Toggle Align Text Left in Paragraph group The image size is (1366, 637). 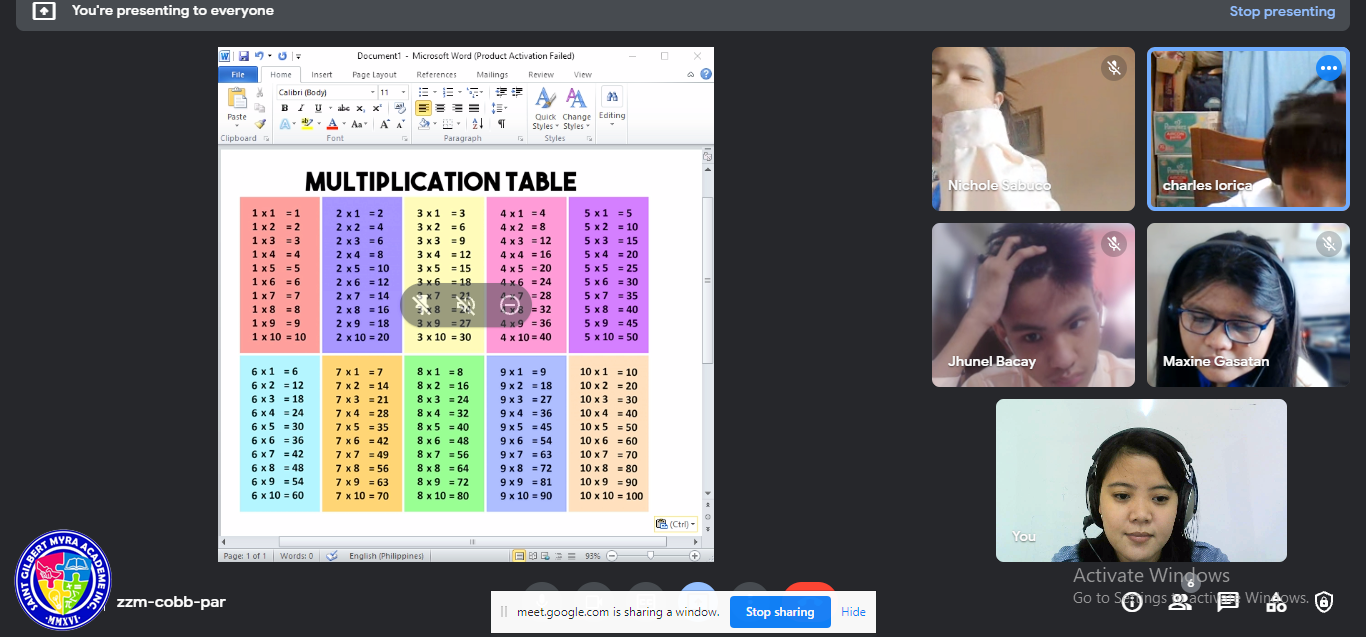[x=423, y=108]
